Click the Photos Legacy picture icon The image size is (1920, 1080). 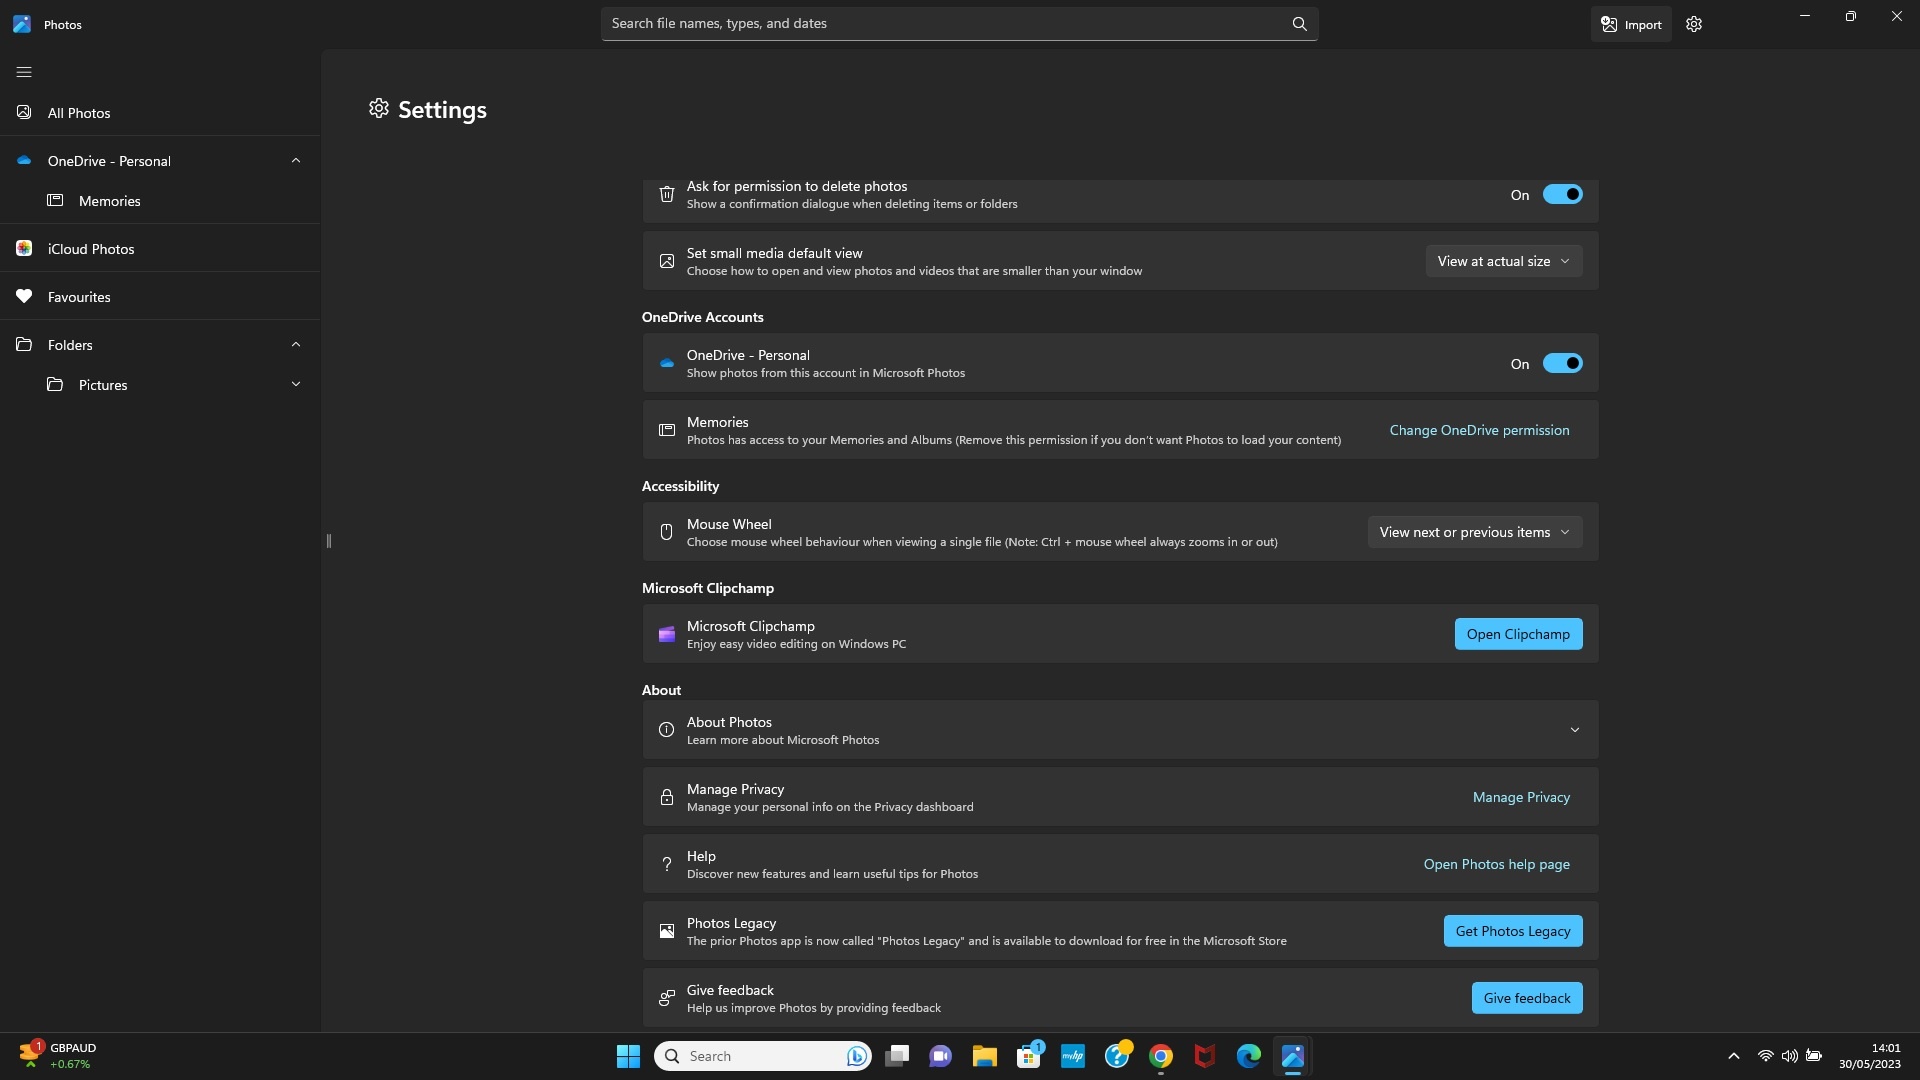pos(666,931)
